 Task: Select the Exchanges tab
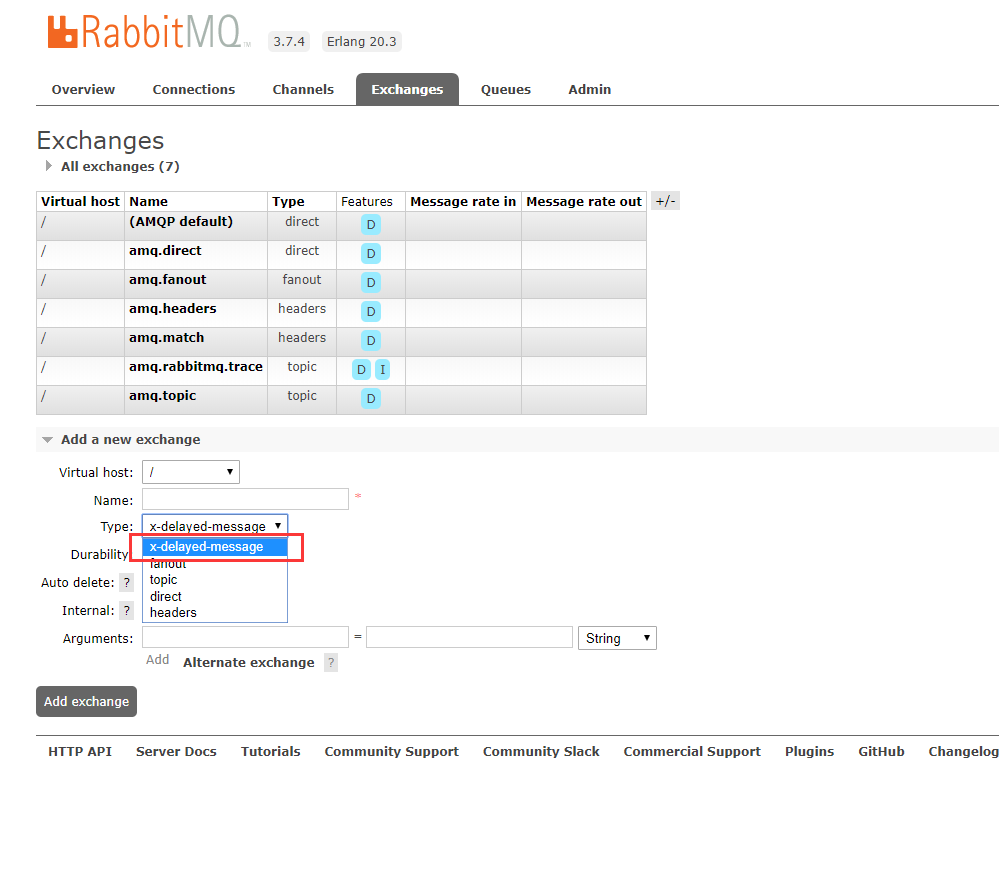(407, 89)
